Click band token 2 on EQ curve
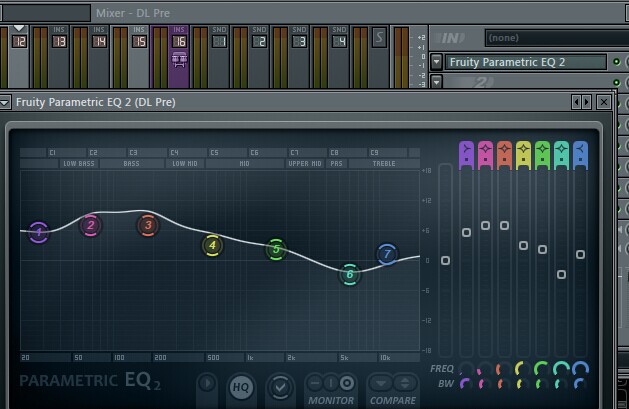Image resolution: width=629 pixels, height=409 pixels. pos(91,225)
